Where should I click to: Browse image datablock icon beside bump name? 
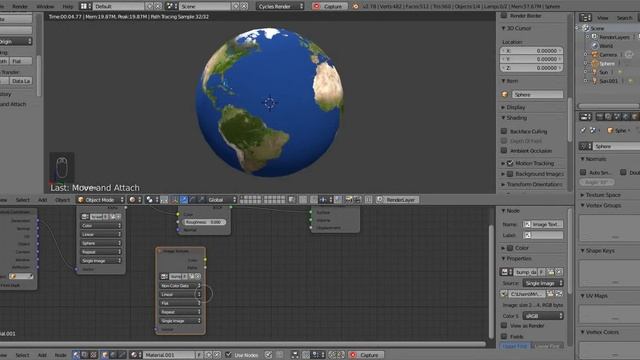[506, 272]
